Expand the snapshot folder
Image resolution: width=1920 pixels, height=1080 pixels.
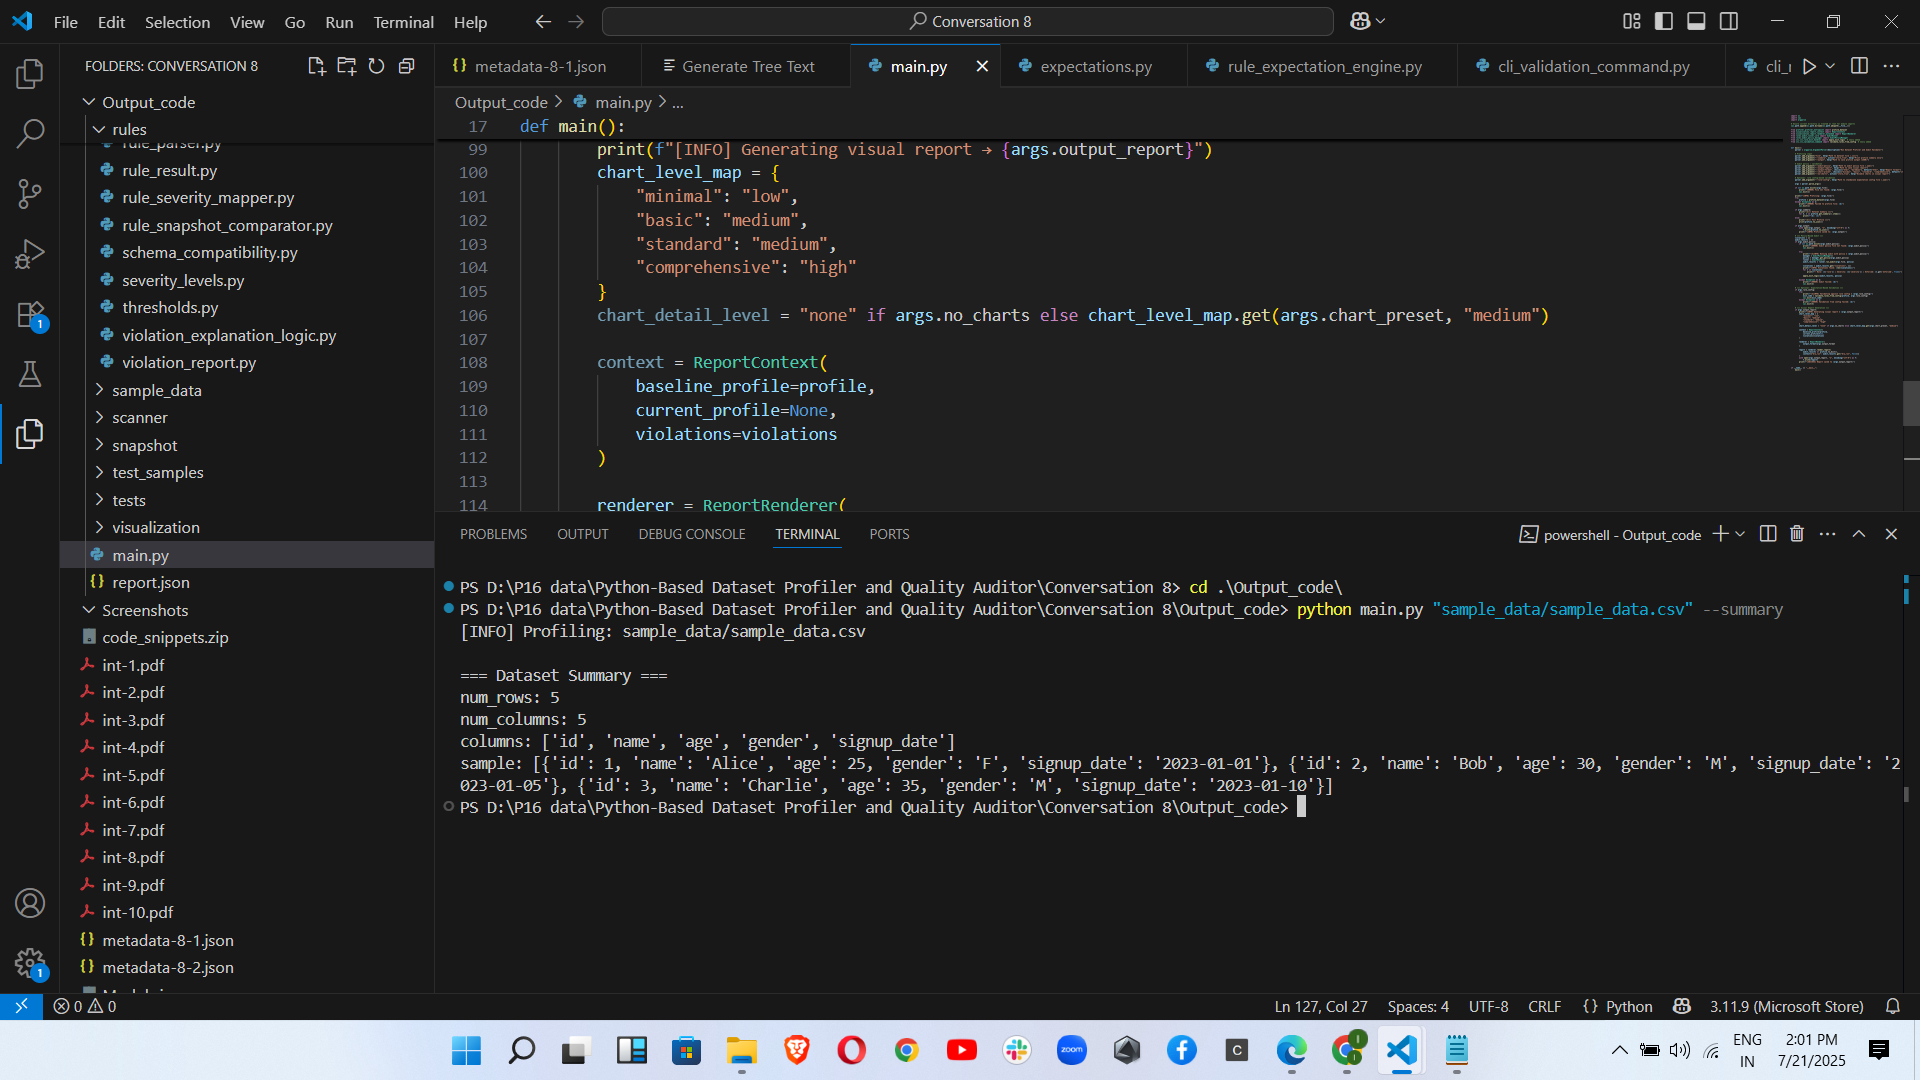(99, 445)
